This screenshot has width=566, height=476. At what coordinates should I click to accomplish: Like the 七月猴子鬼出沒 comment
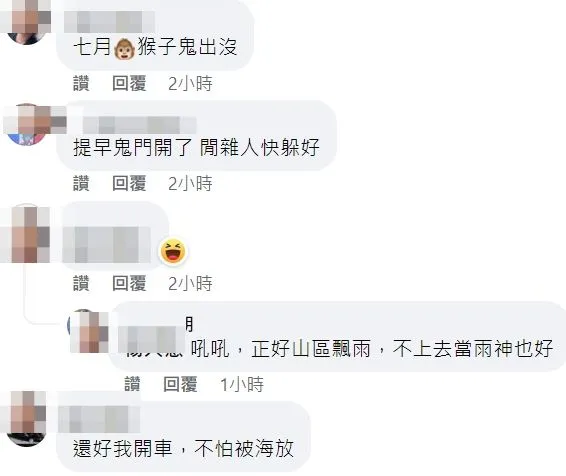(x=81, y=83)
